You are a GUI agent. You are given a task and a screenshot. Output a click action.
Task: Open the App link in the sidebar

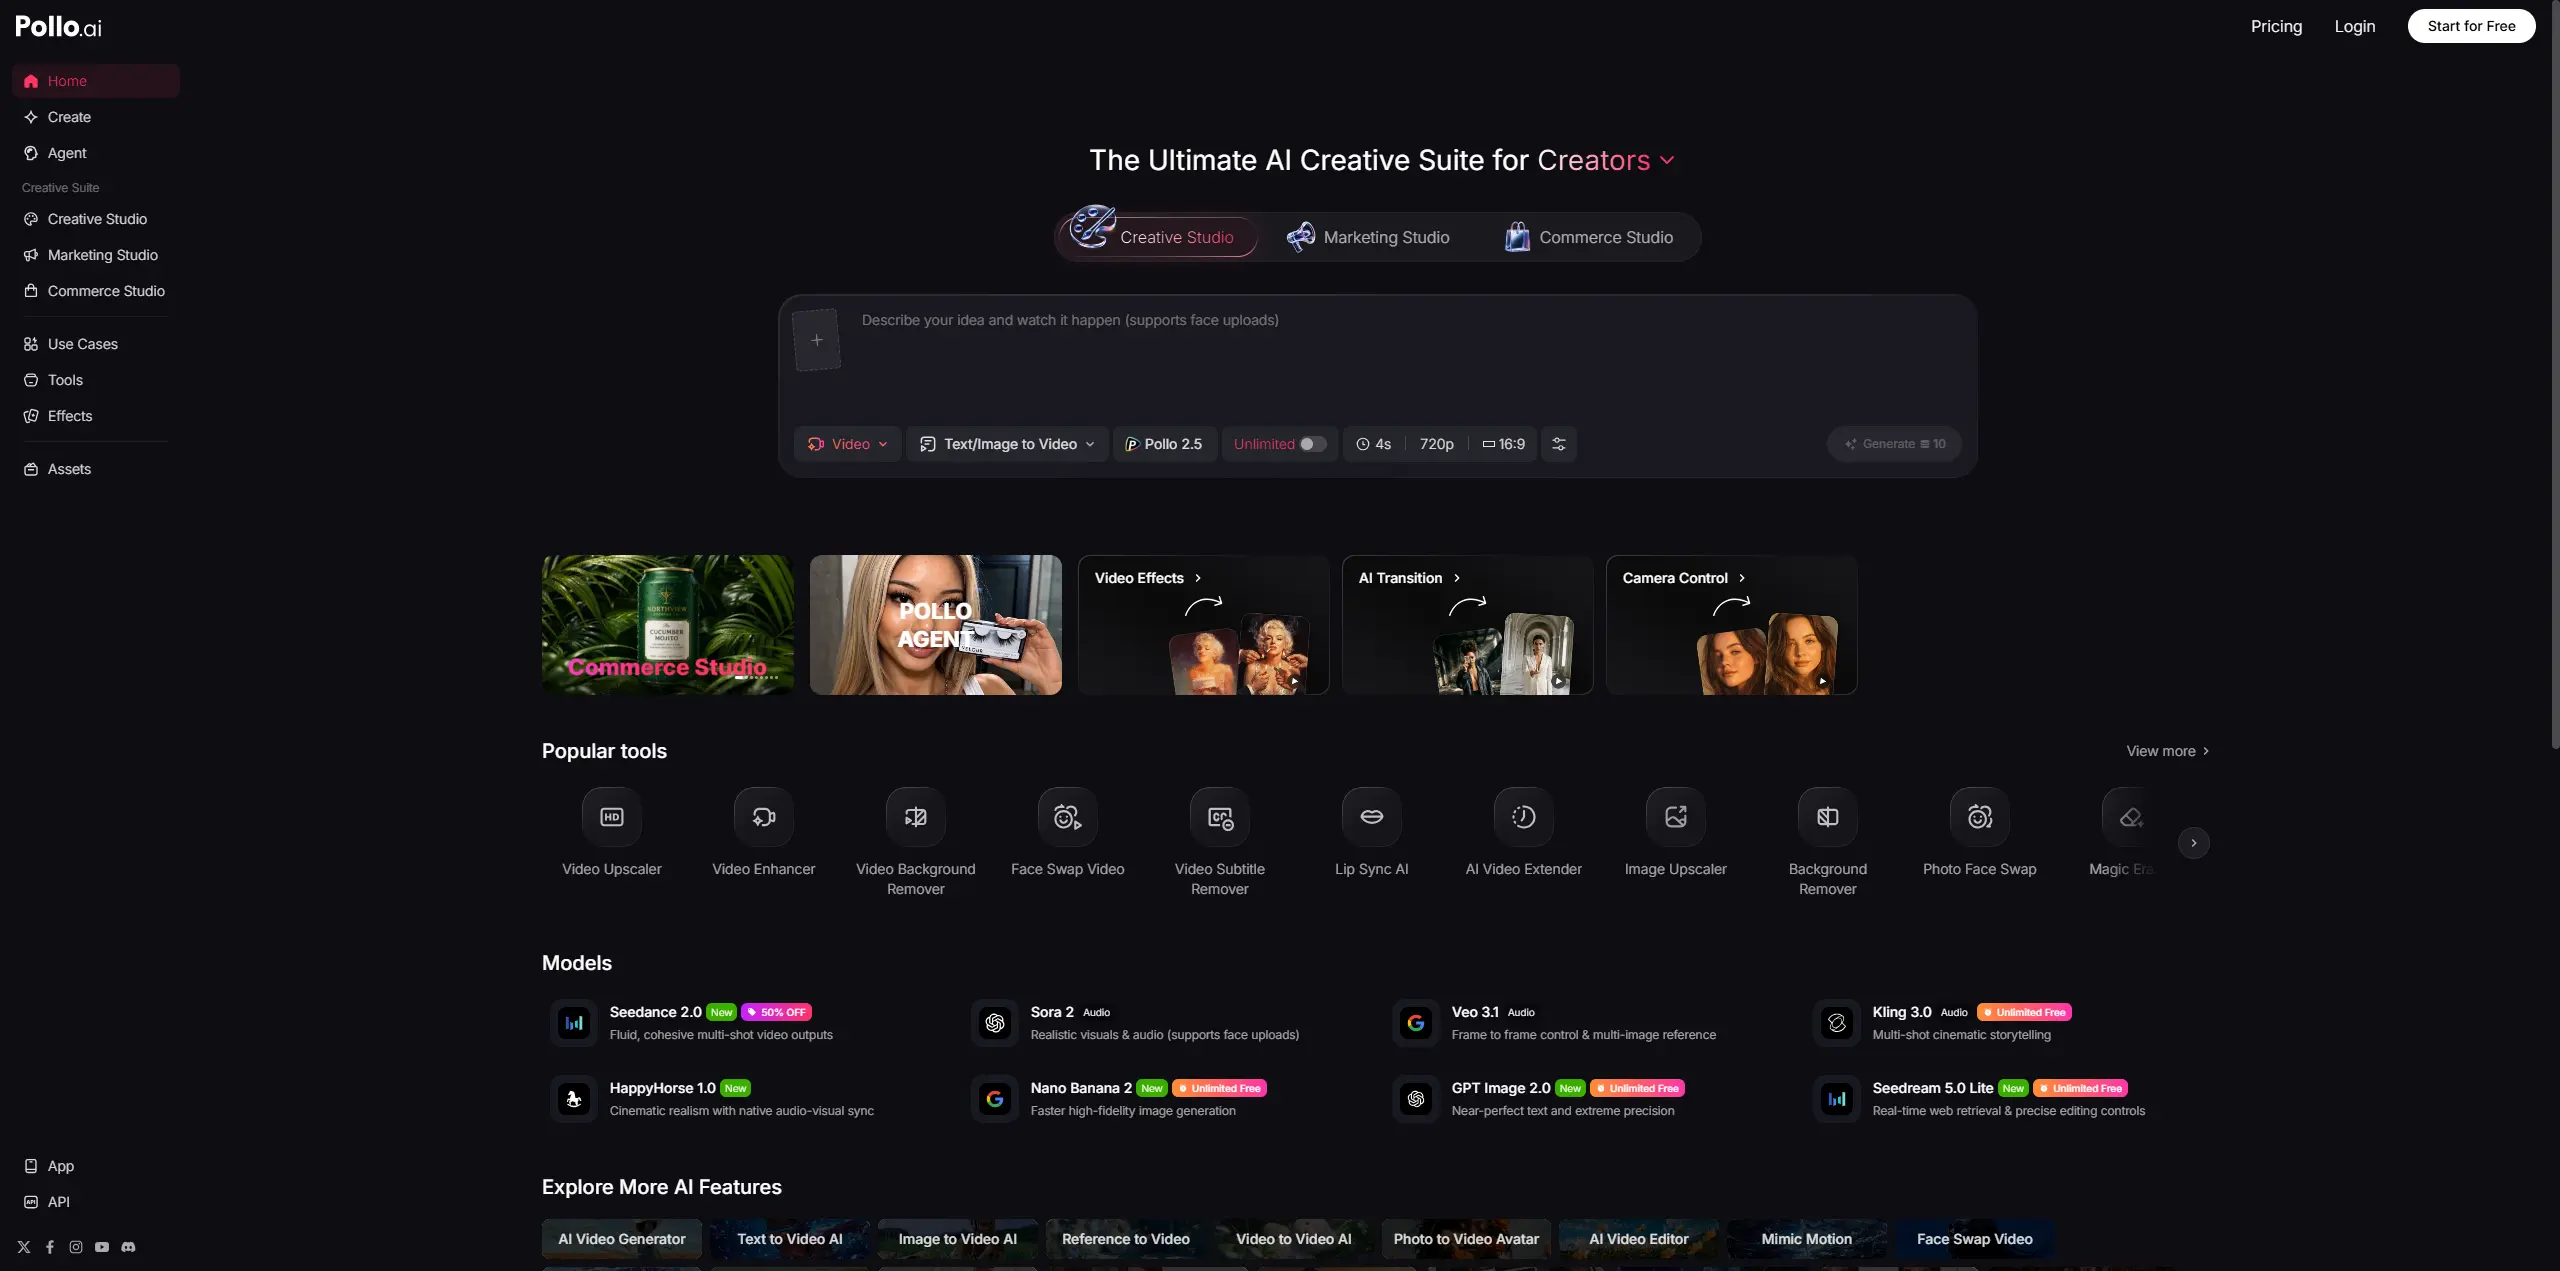point(96,1166)
